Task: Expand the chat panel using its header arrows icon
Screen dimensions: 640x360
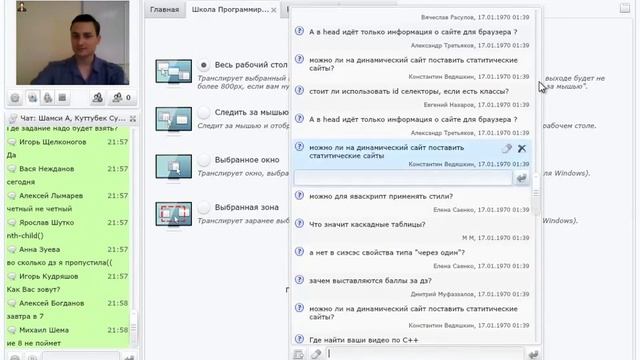Action: coord(133,118)
